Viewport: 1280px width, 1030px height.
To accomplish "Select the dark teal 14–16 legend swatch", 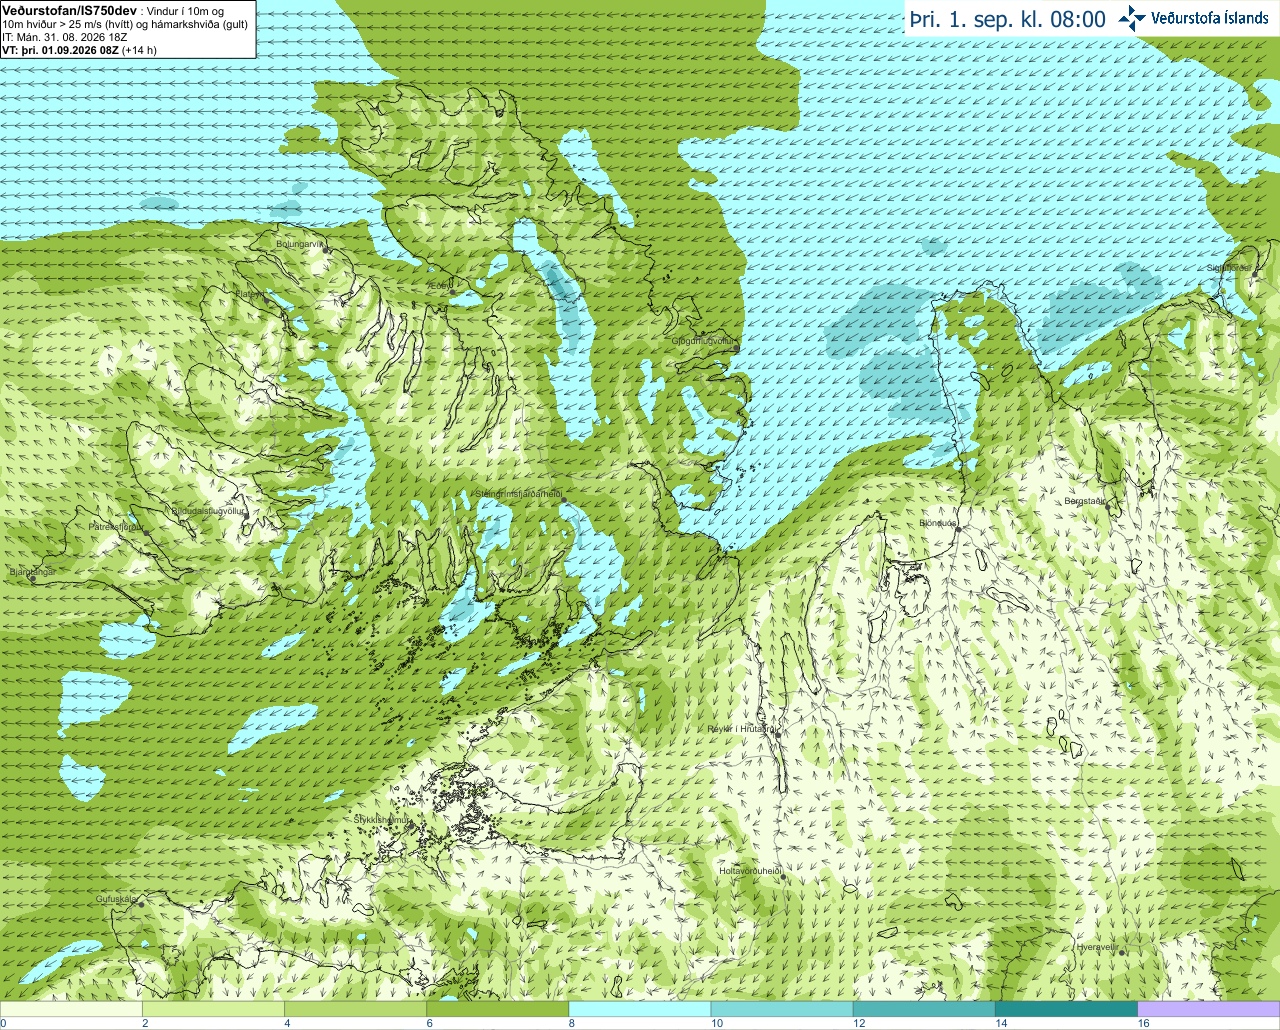I will click(1067, 1009).
